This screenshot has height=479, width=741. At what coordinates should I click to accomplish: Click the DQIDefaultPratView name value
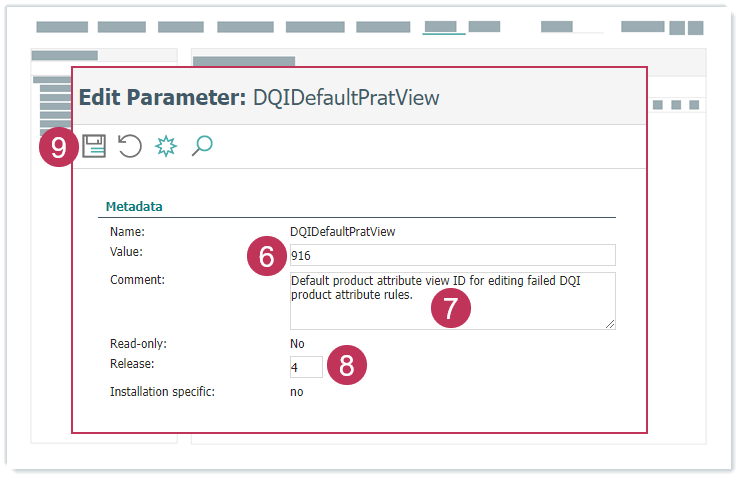[x=342, y=231]
